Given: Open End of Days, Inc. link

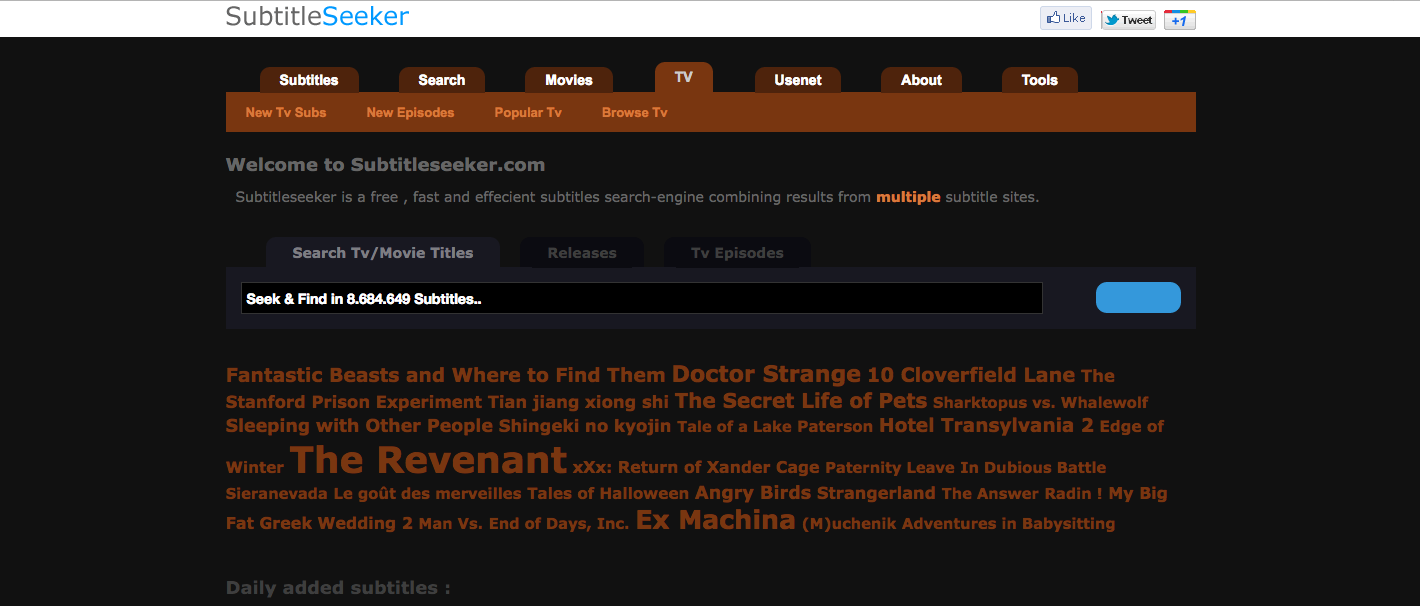Looking at the screenshot, I should [559, 523].
